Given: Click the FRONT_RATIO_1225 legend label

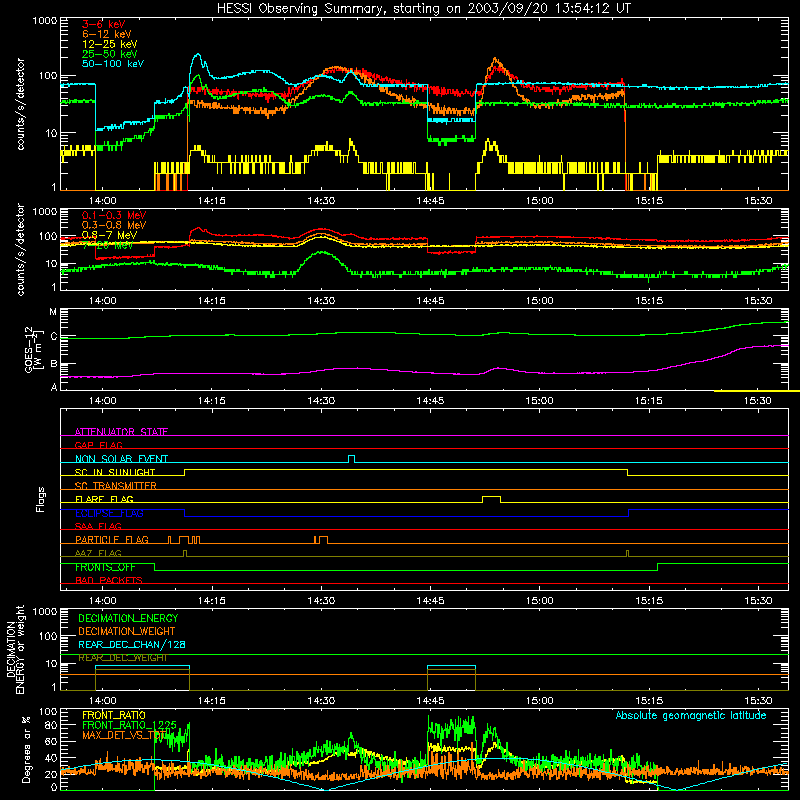Looking at the screenshot, I should (129, 725).
